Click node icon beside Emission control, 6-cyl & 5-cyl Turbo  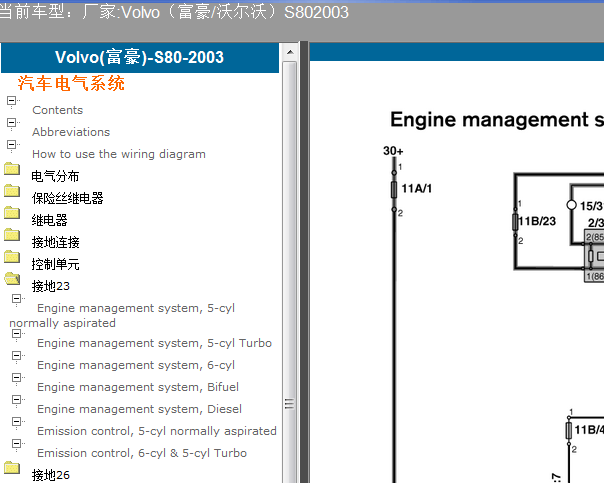pyautogui.click(x=17, y=444)
